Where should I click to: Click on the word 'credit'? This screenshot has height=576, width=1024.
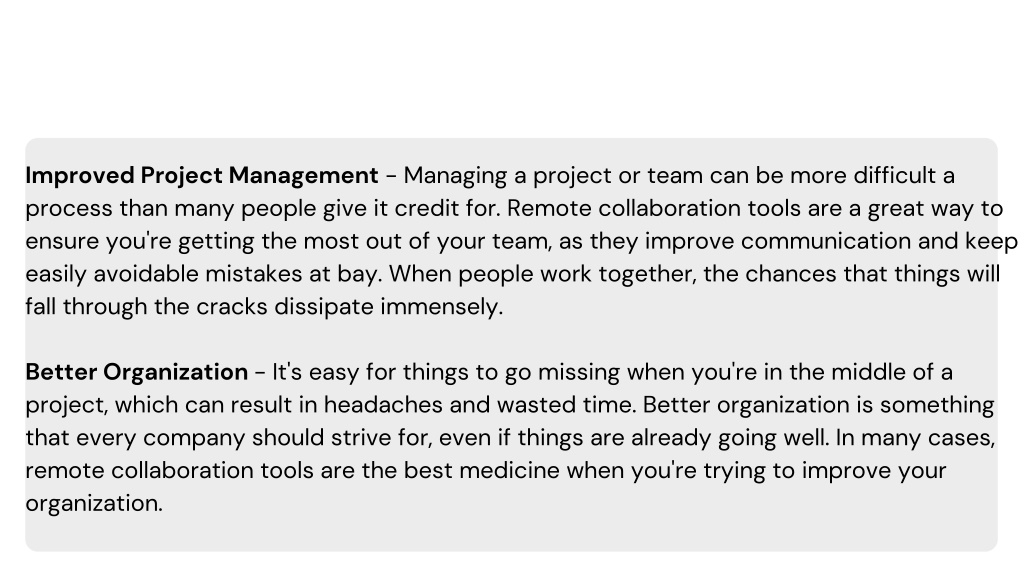click(x=426, y=208)
